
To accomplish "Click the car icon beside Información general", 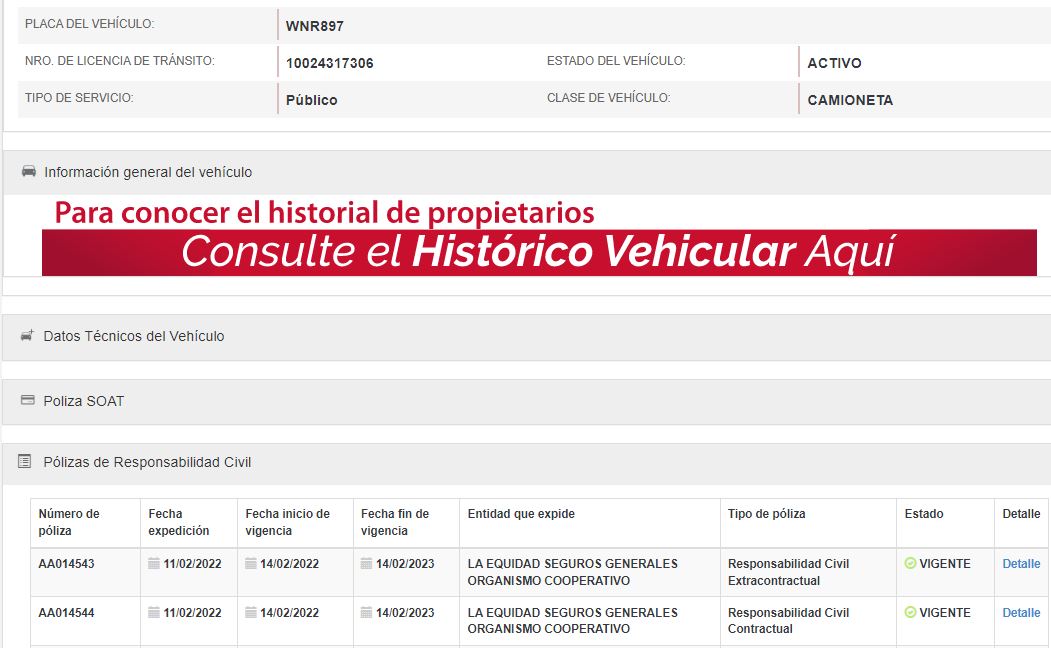I will click(x=28, y=172).
